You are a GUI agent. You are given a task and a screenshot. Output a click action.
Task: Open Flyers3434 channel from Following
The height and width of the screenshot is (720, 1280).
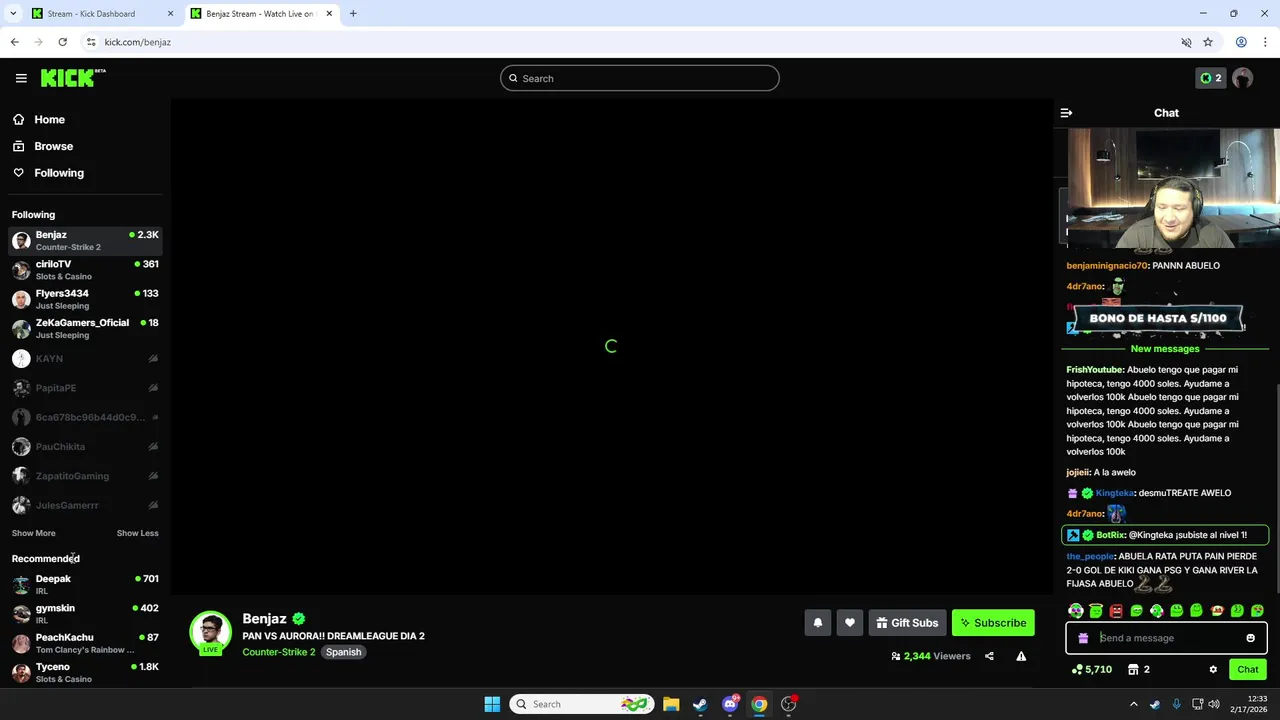point(85,299)
